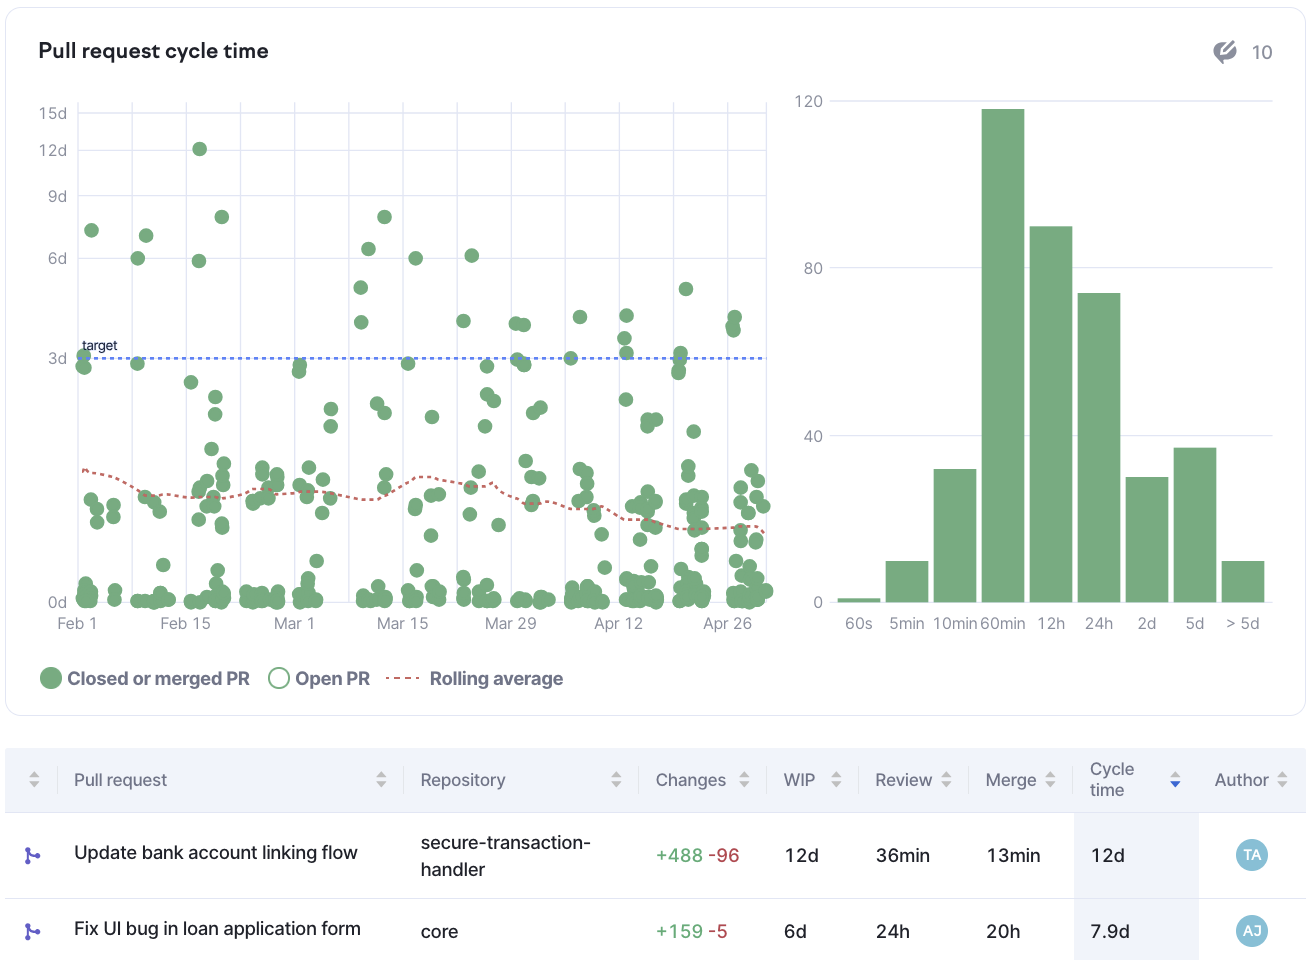Open the pull request icon for Update bank account
The width and height of the screenshot is (1314, 960).
pos(32,855)
